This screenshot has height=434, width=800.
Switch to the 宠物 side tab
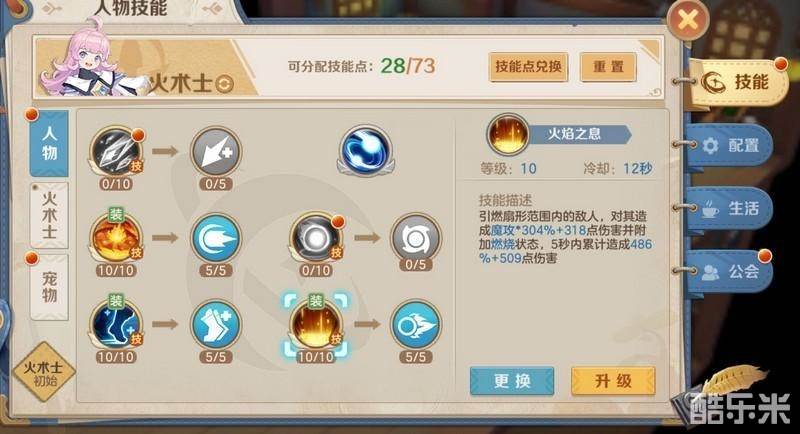49,287
